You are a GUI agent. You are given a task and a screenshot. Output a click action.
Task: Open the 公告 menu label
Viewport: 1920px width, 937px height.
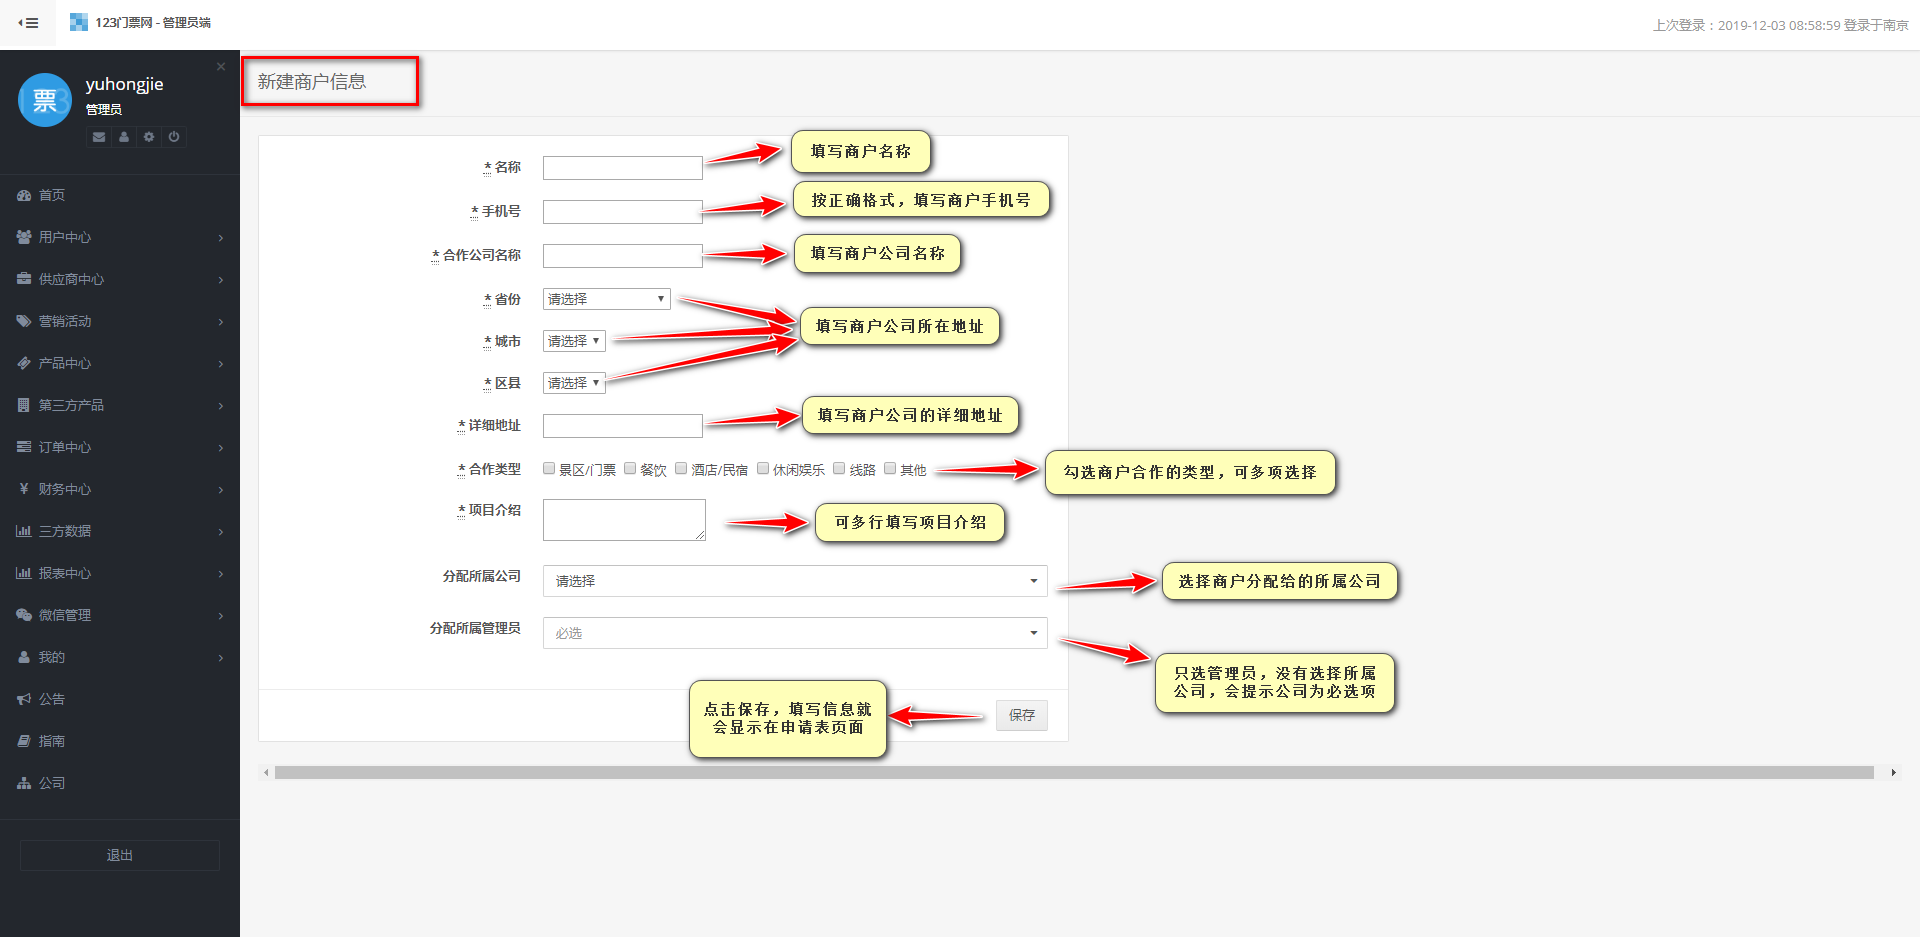pyautogui.click(x=52, y=699)
